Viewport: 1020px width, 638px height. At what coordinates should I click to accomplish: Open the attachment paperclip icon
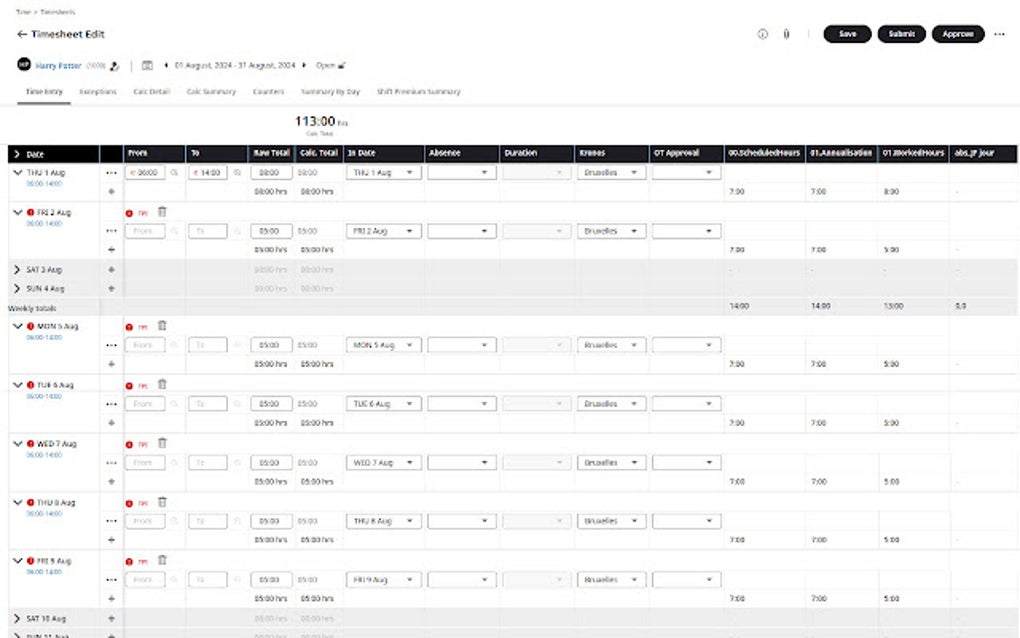(786, 34)
